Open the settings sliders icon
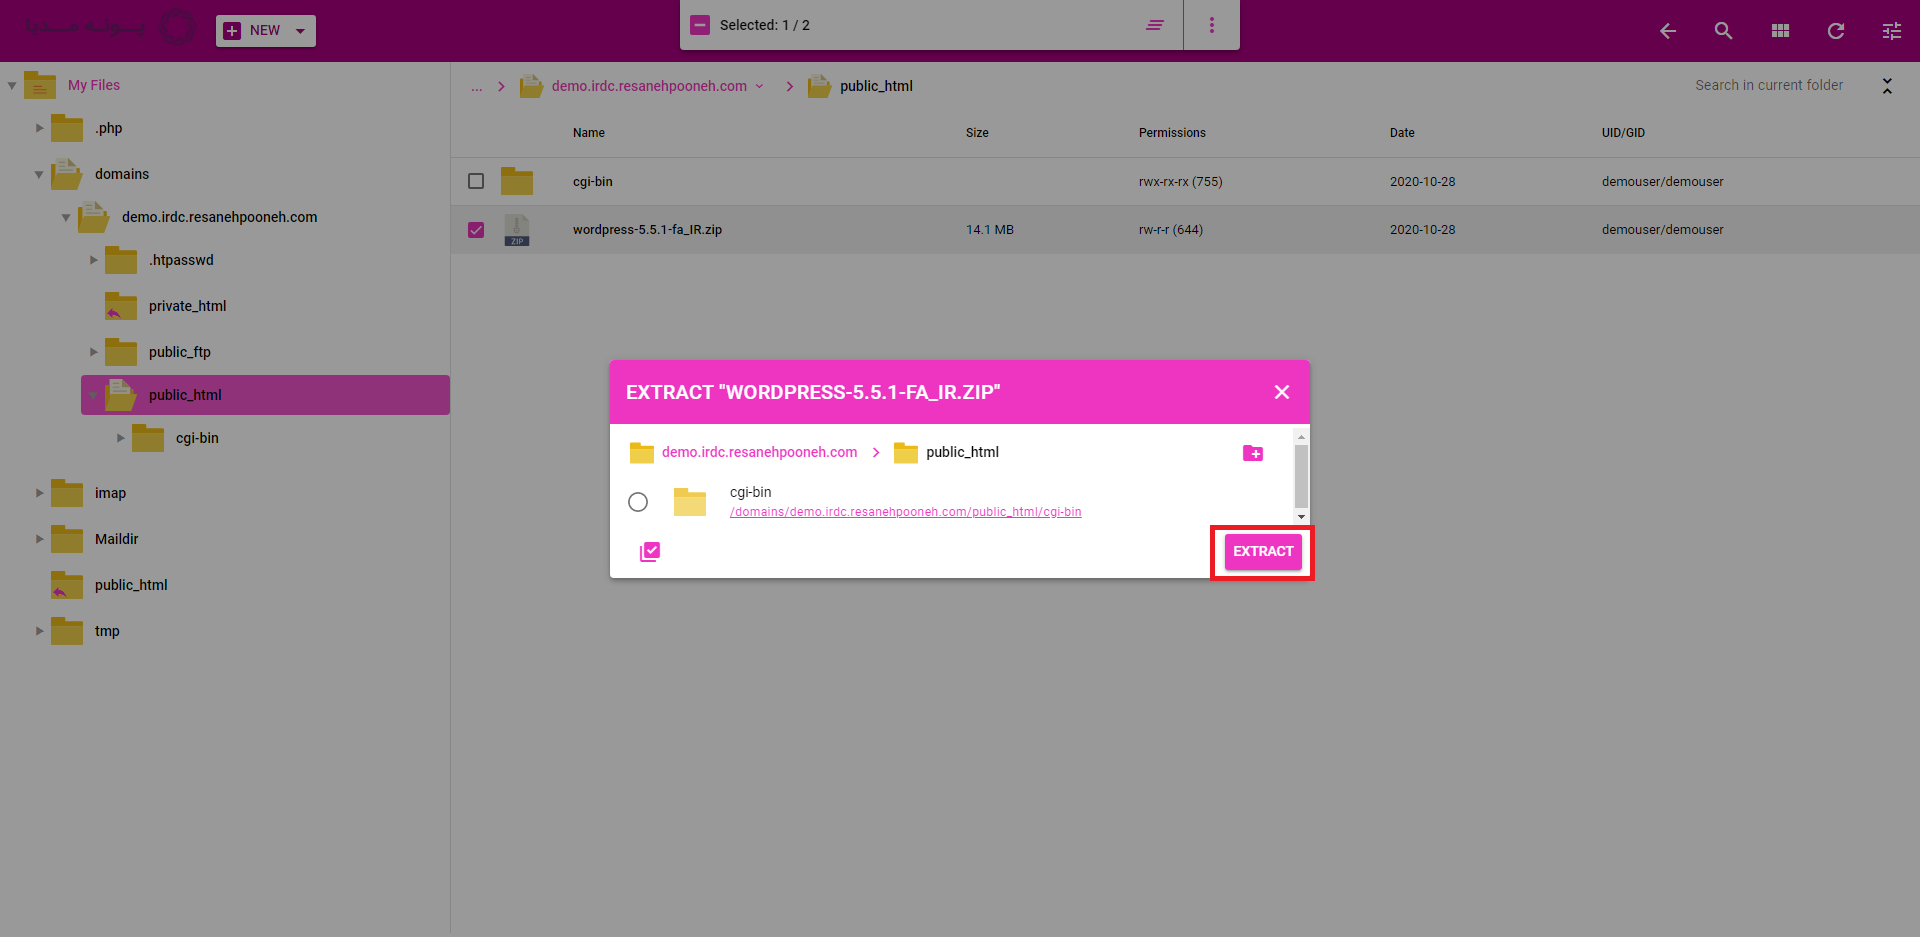This screenshot has height=937, width=1920. [1892, 31]
